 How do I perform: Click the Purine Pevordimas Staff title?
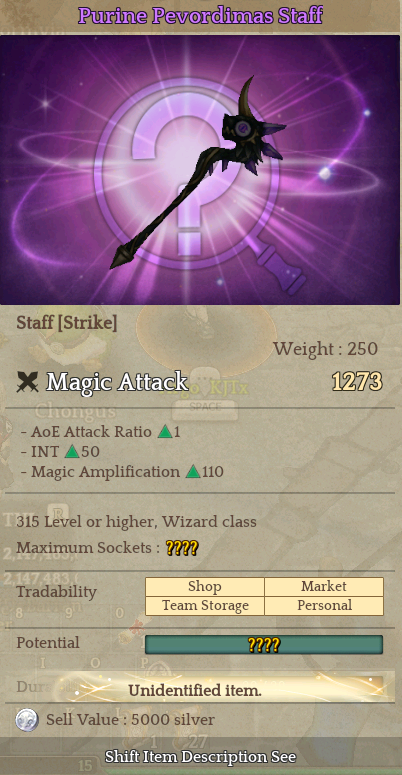point(200,16)
